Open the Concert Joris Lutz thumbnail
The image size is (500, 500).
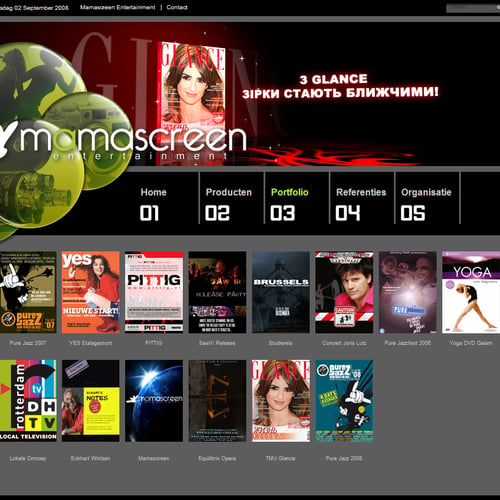click(344, 292)
